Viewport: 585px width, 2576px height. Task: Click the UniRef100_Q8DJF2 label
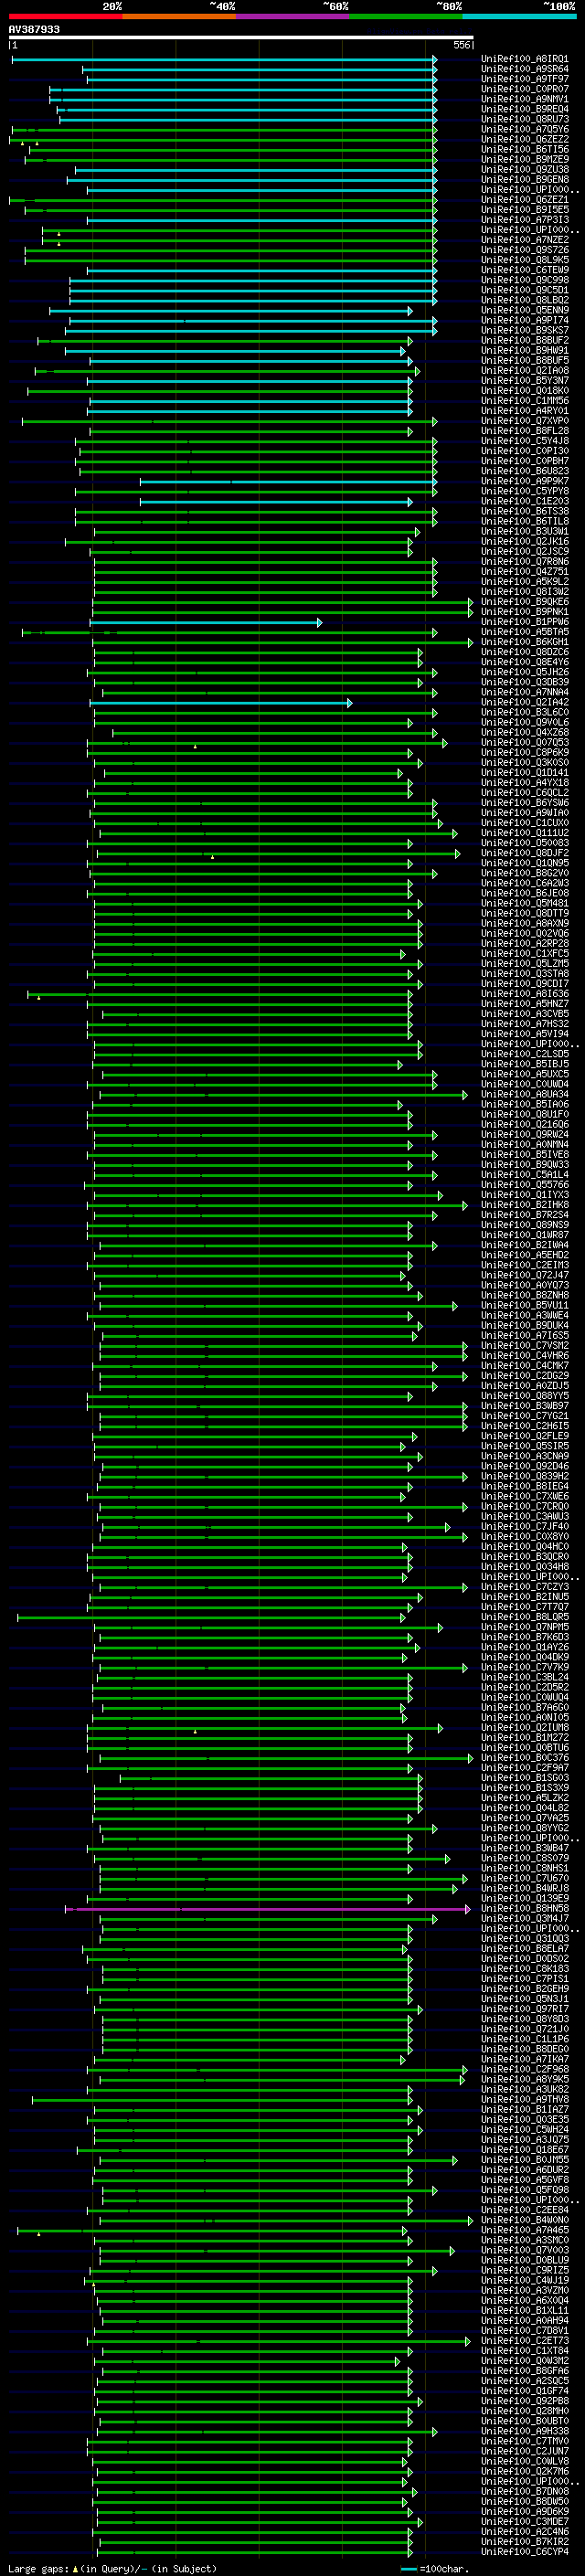coord(524,853)
